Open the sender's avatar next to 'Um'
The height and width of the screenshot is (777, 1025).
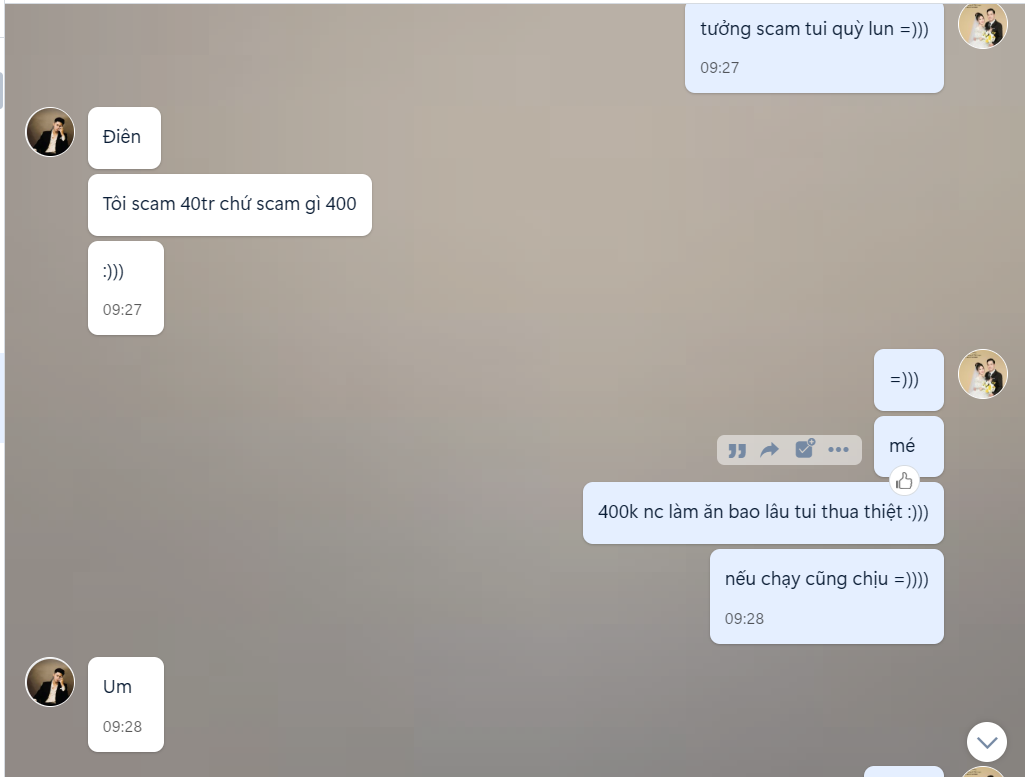50,682
